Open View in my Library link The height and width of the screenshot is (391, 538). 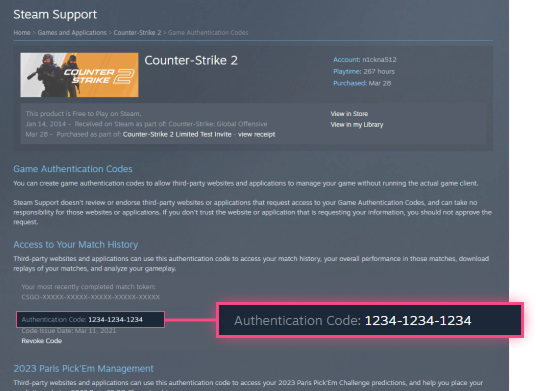pyautogui.click(x=356, y=125)
